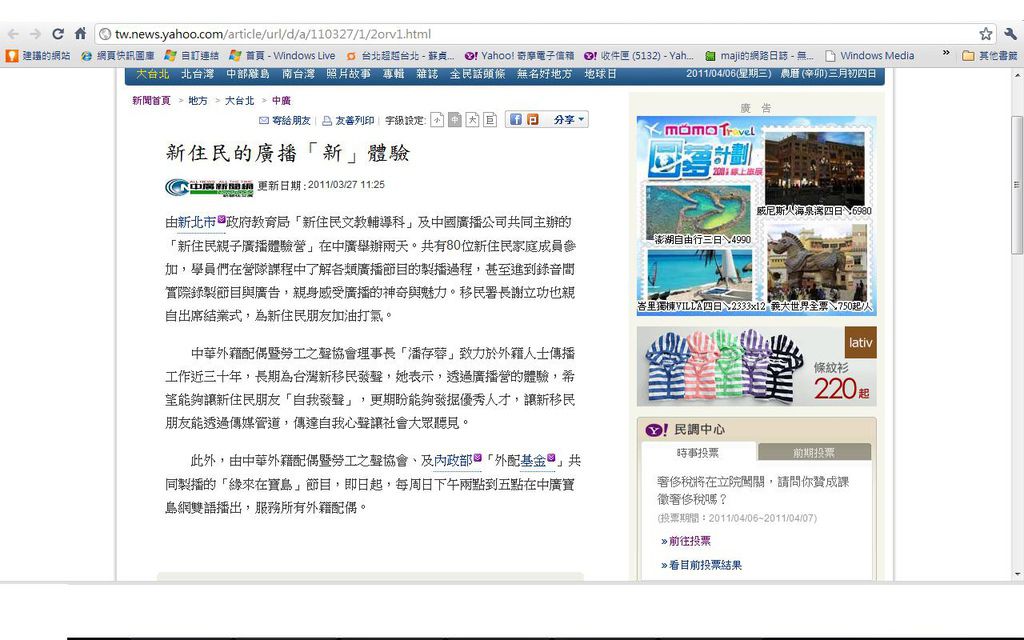Open the 新北市 keyword link
Screen dimensions: 1024x640
point(197,222)
